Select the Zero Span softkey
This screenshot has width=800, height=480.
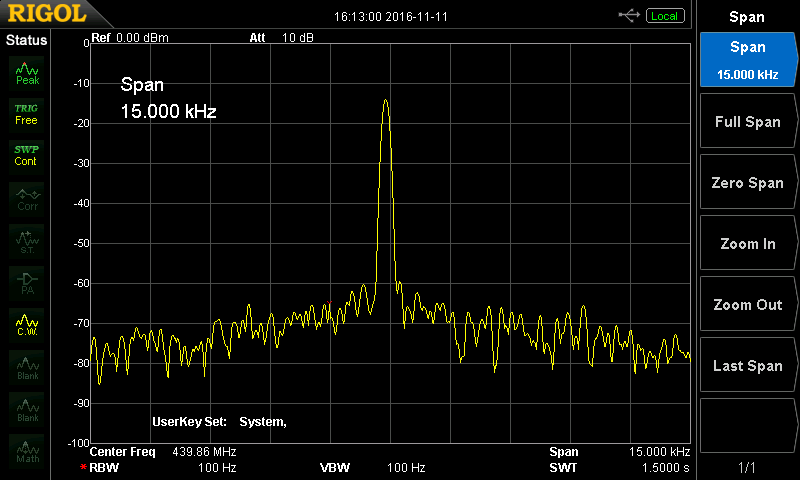(747, 183)
